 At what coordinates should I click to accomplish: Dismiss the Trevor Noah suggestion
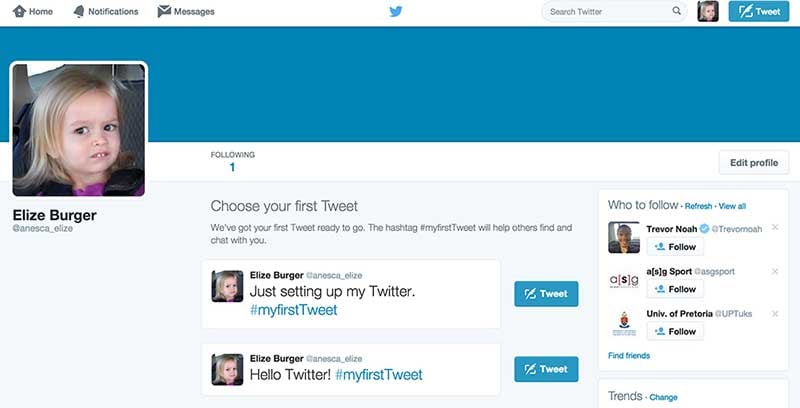pos(775,227)
